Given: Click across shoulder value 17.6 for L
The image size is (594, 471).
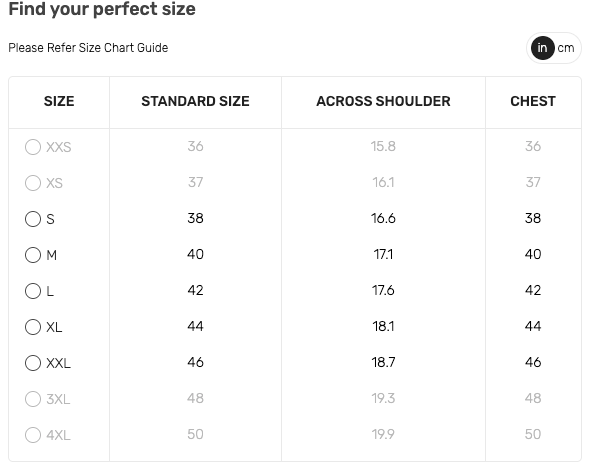Looking at the screenshot, I should coord(383,290).
